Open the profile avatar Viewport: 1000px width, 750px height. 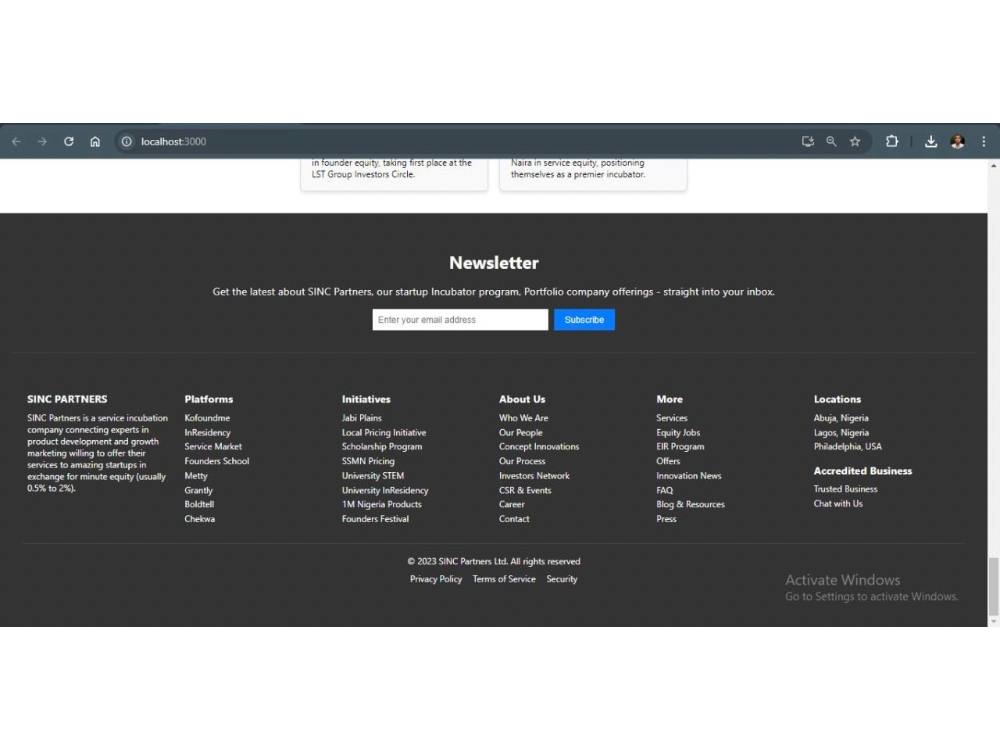957,142
